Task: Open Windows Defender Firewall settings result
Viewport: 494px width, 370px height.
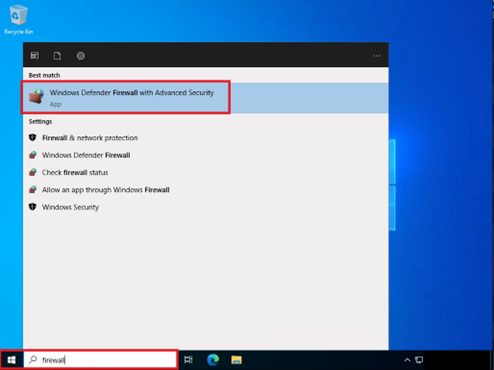Action: click(x=205, y=155)
